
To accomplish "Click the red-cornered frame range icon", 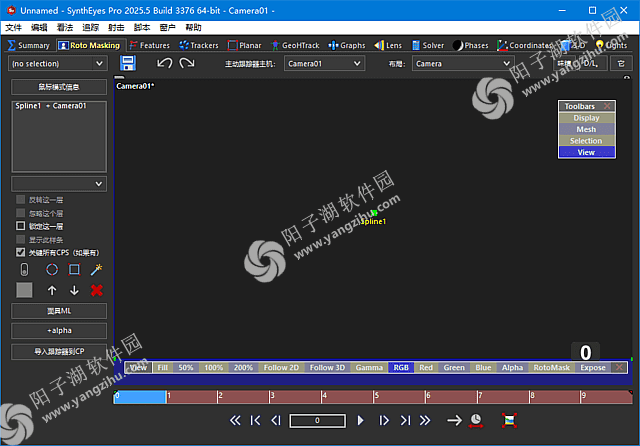I will (x=509, y=420).
